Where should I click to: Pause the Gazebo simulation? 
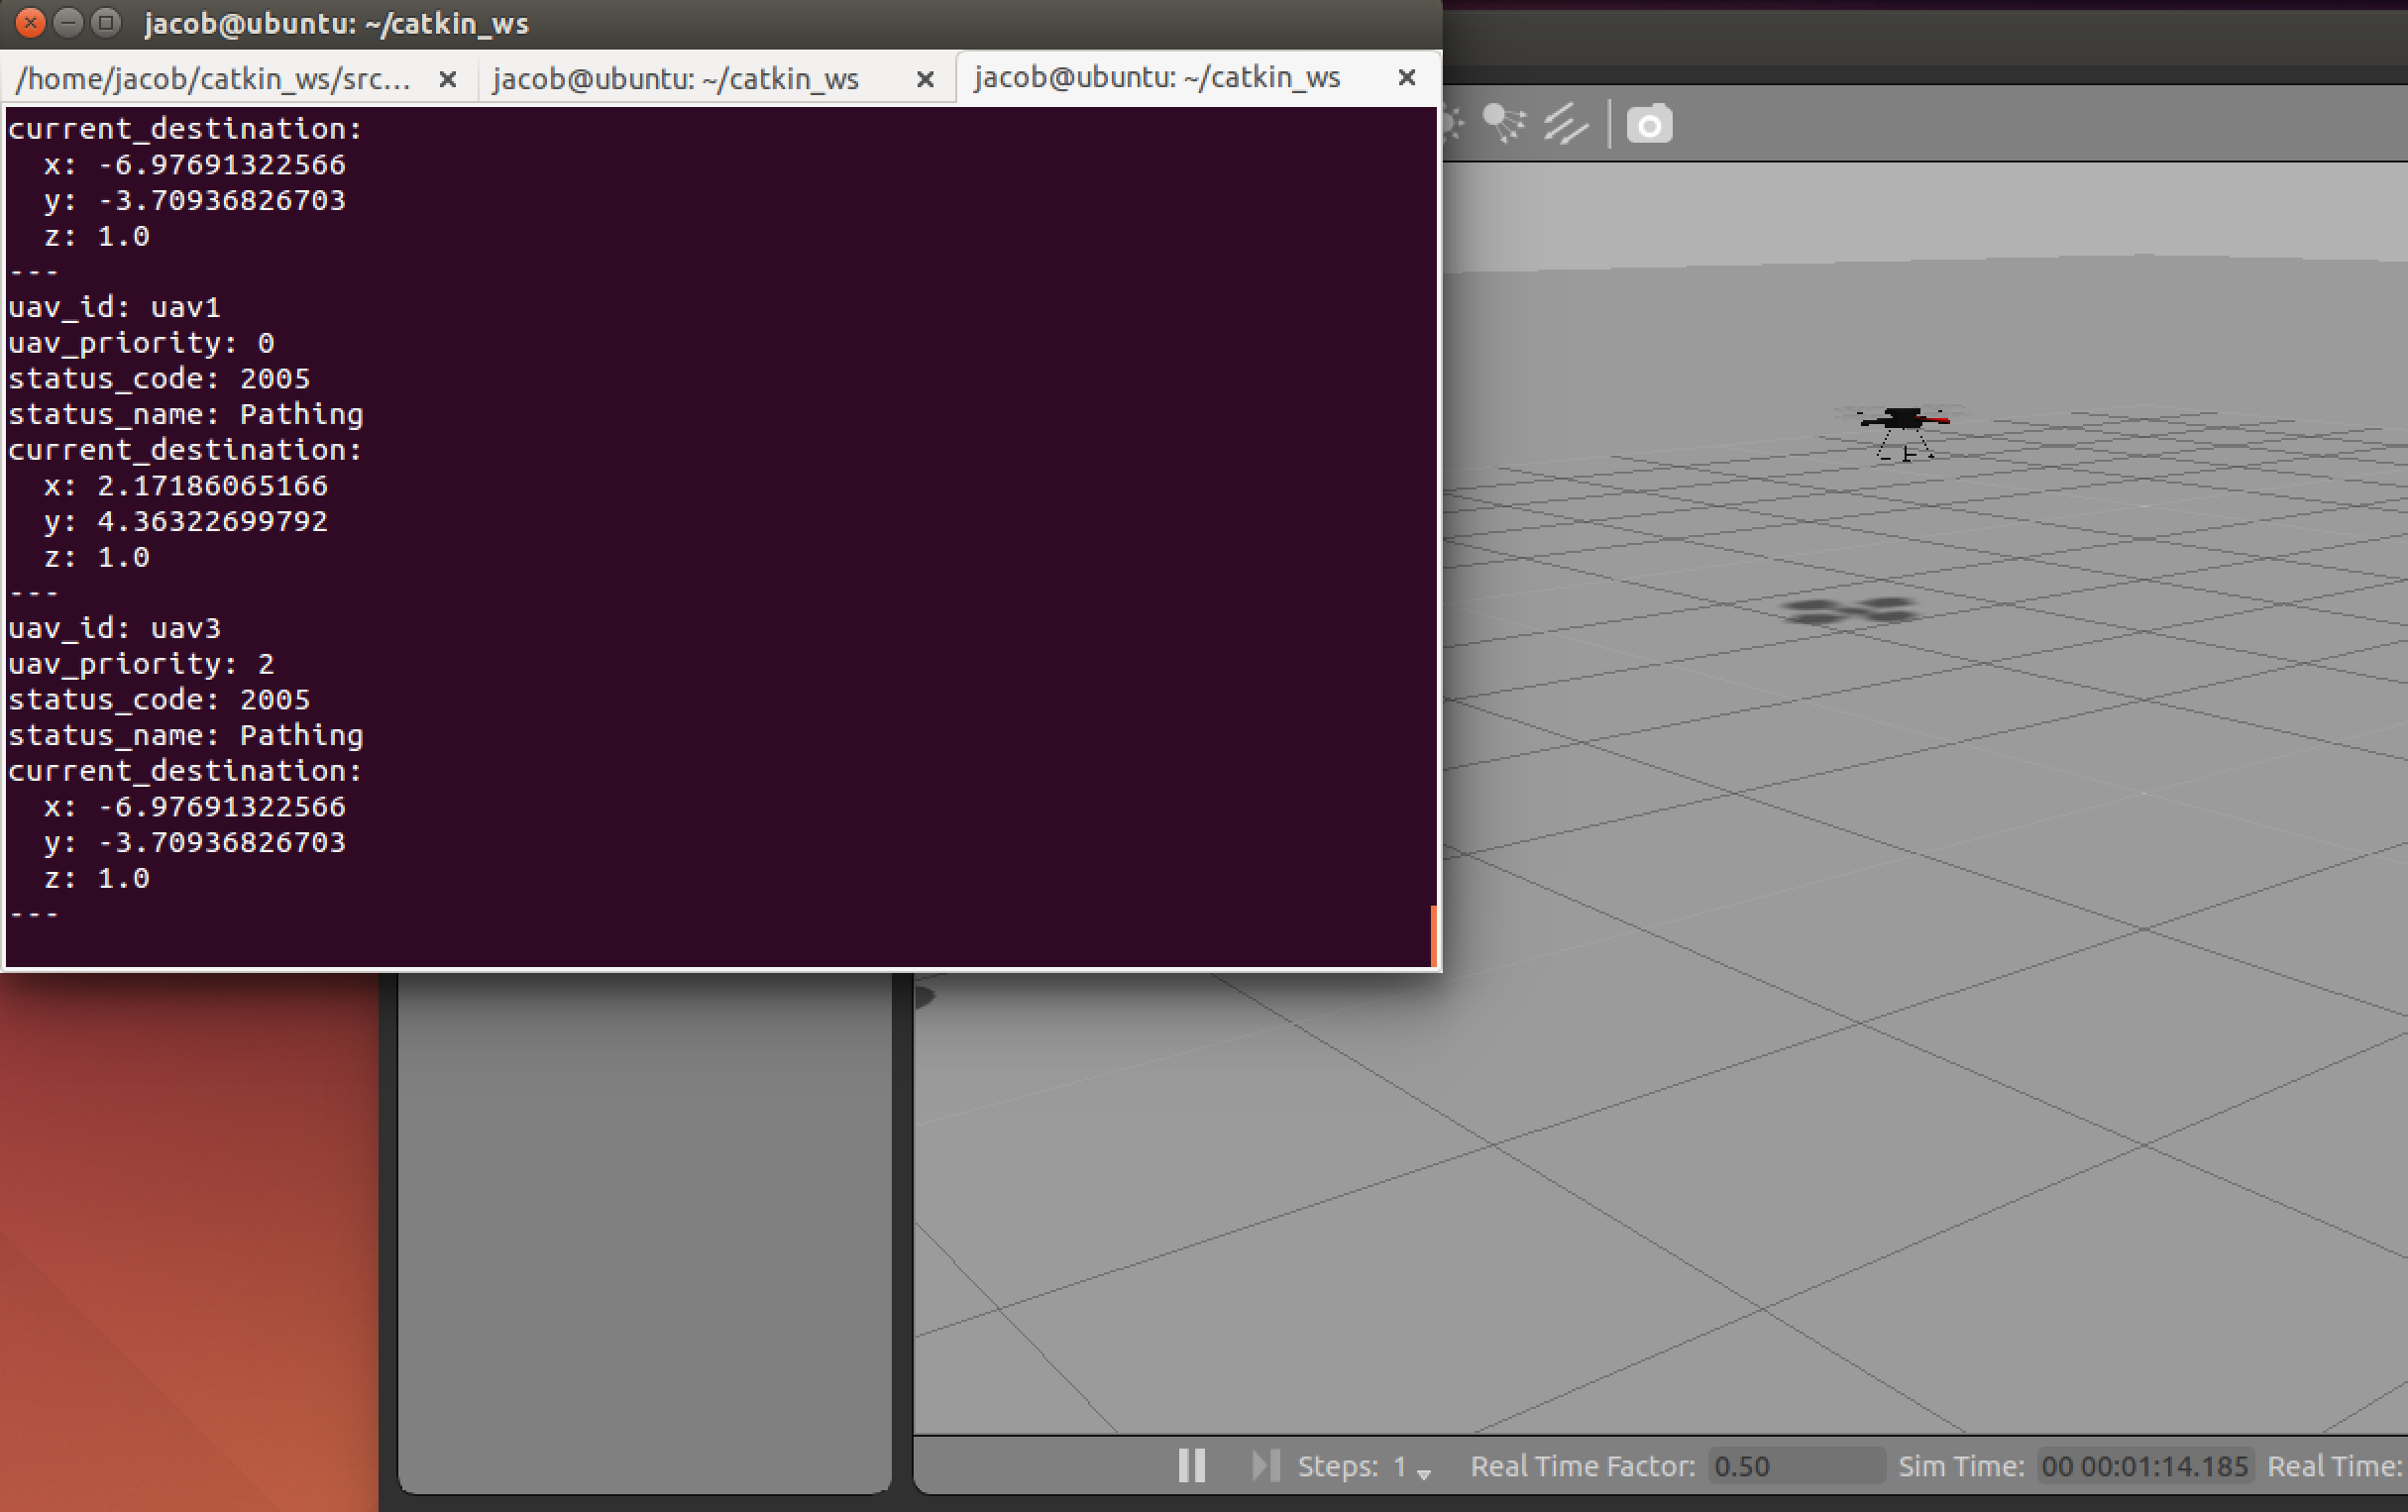[1191, 1466]
